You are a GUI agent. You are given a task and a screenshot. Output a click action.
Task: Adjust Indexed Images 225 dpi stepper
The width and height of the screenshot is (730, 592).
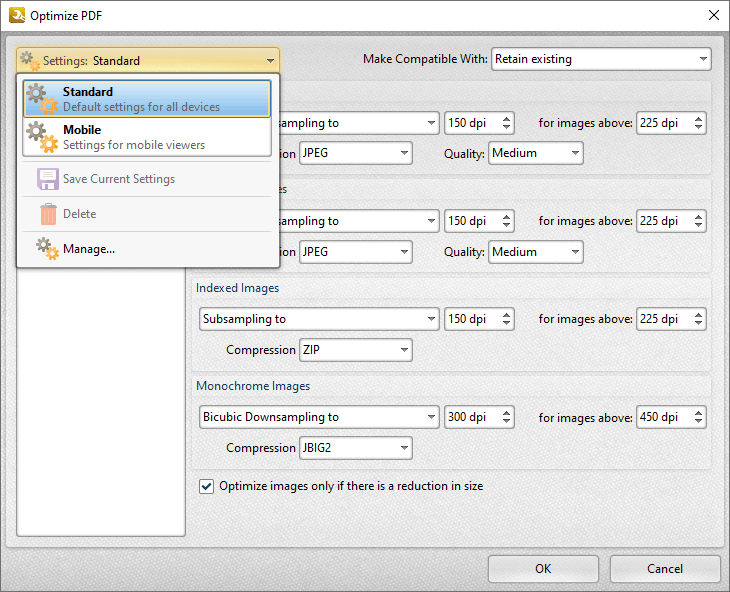pyautogui.click(x=698, y=319)
